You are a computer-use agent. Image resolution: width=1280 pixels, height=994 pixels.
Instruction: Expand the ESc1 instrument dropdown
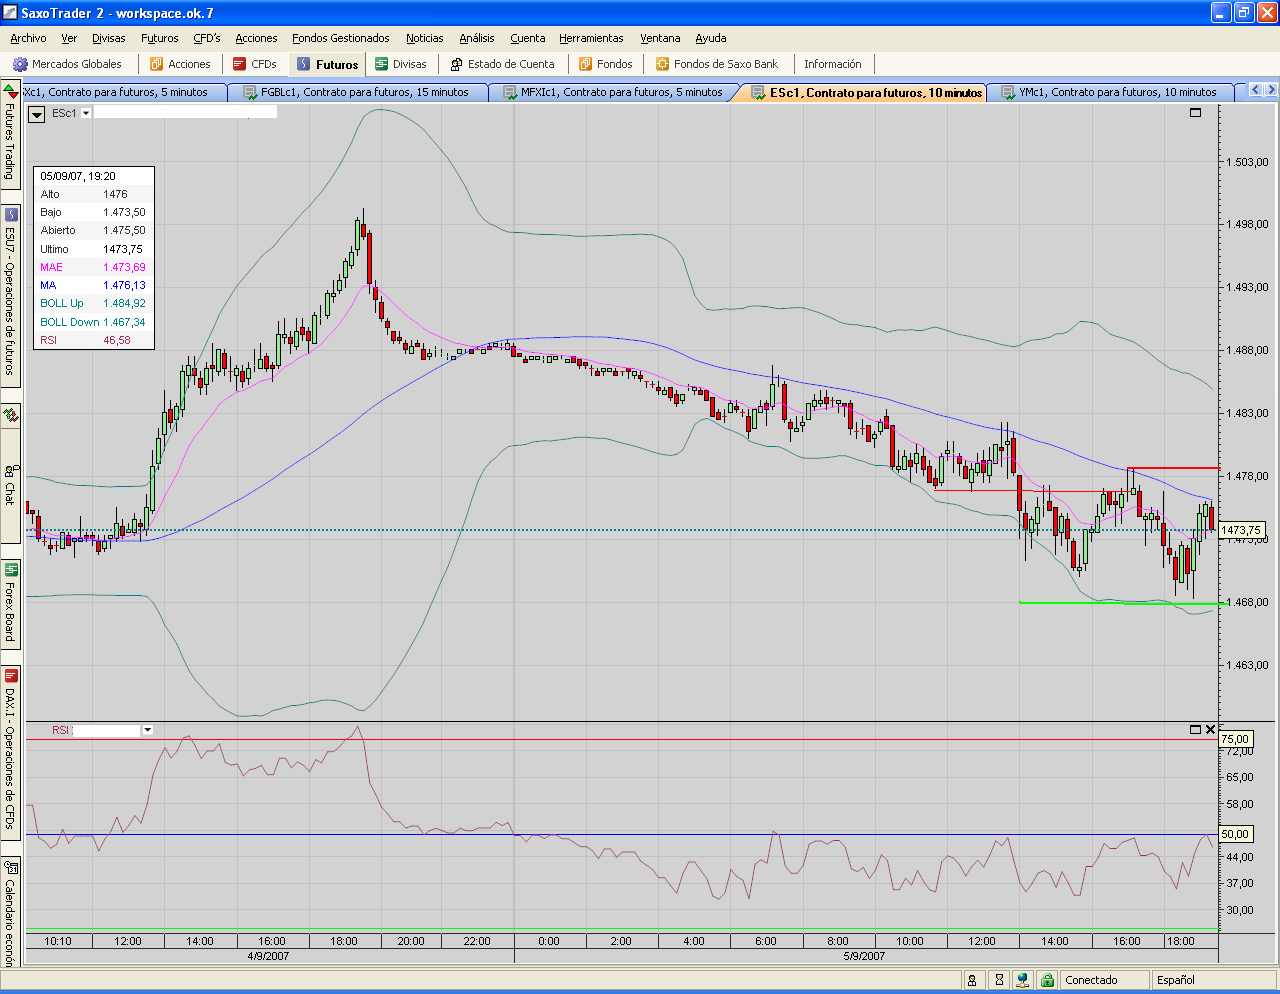pyautogui.click(x=86, y=114)
